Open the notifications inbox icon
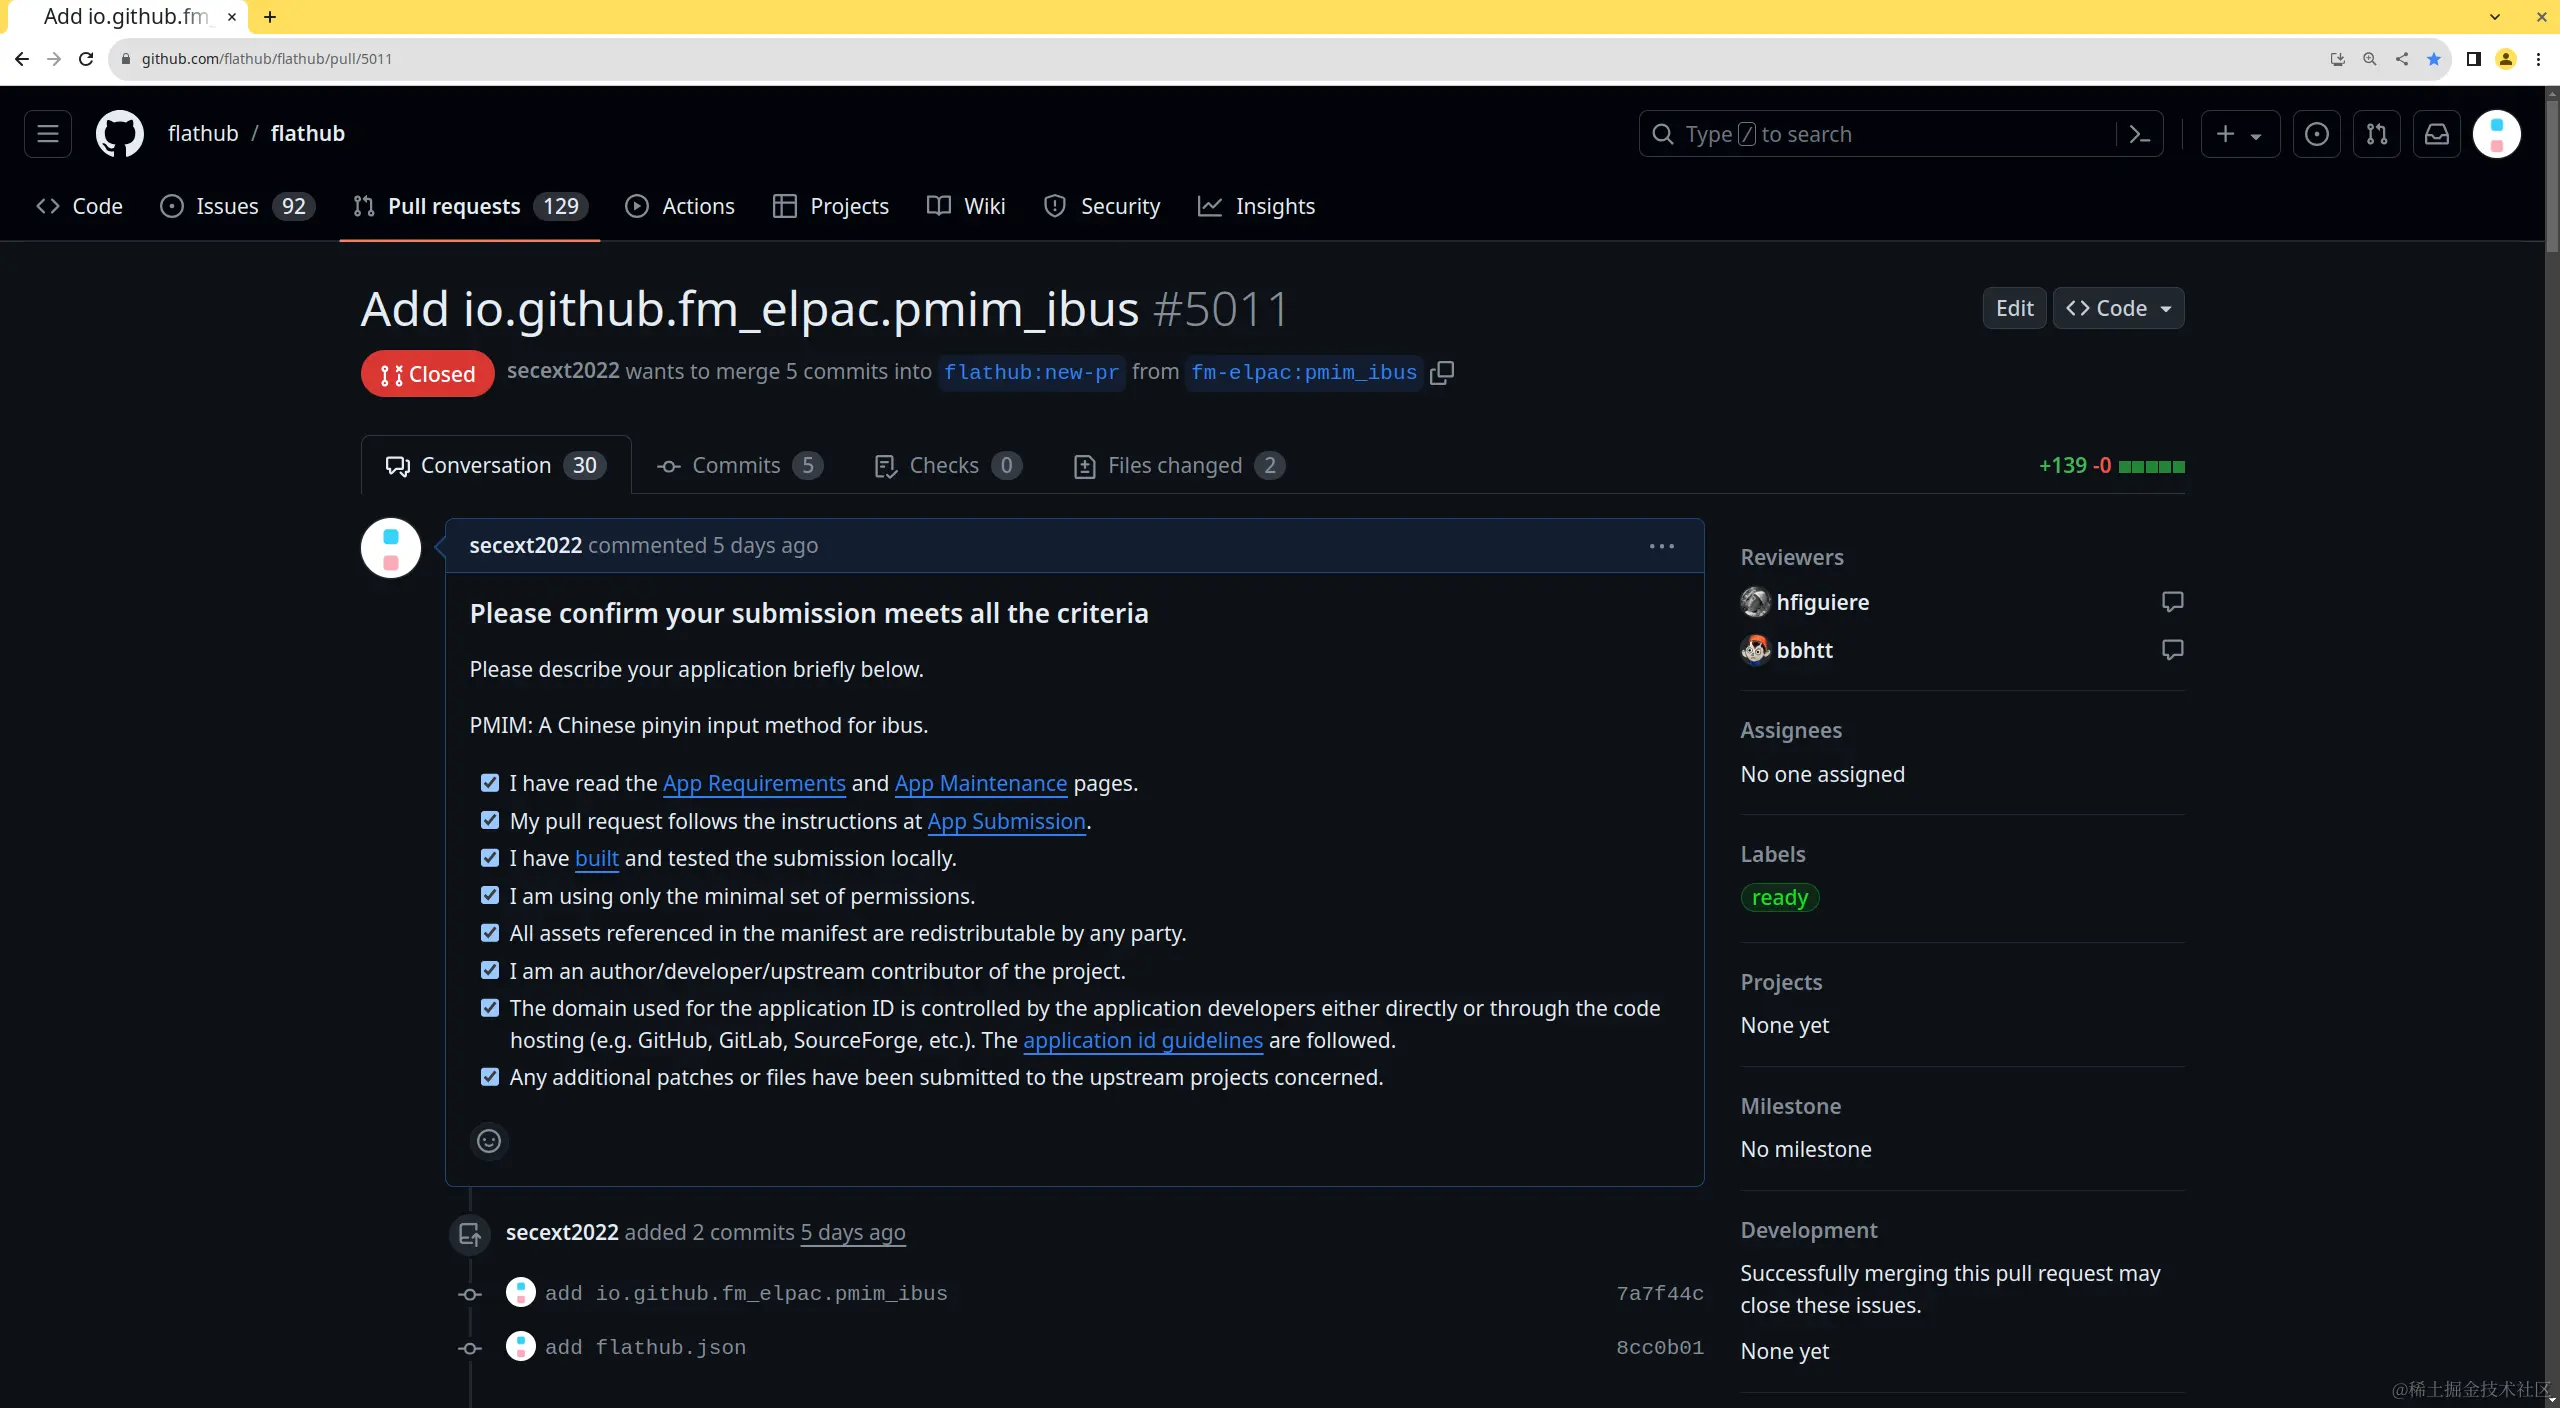The image size is (2560, 1408). click(x=2437, y=134)
